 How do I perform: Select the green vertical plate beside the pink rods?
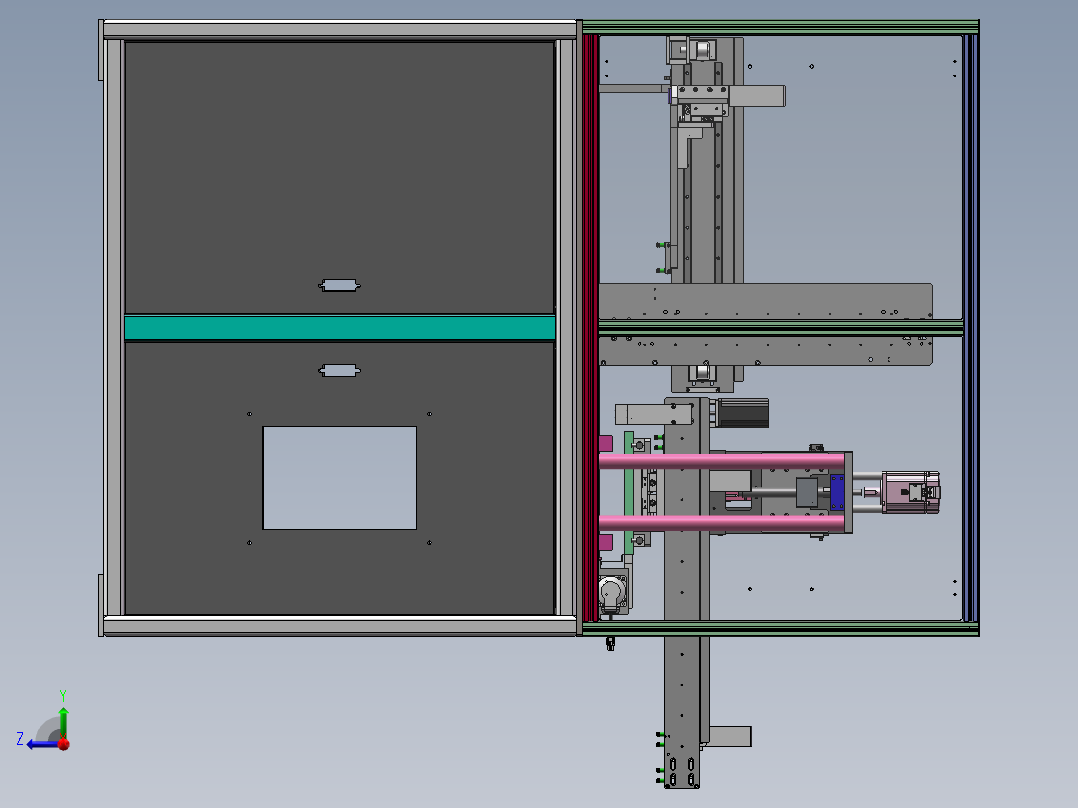click(x=628, y=494)
